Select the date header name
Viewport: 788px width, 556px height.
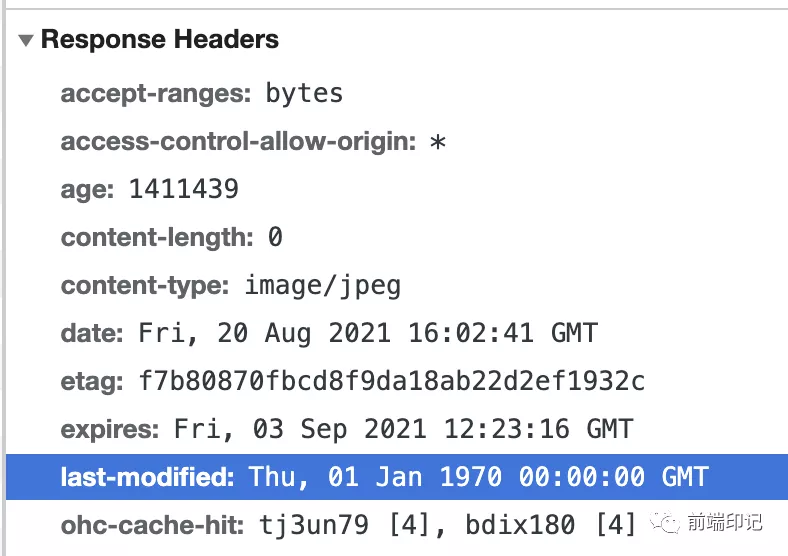point(92,333)
